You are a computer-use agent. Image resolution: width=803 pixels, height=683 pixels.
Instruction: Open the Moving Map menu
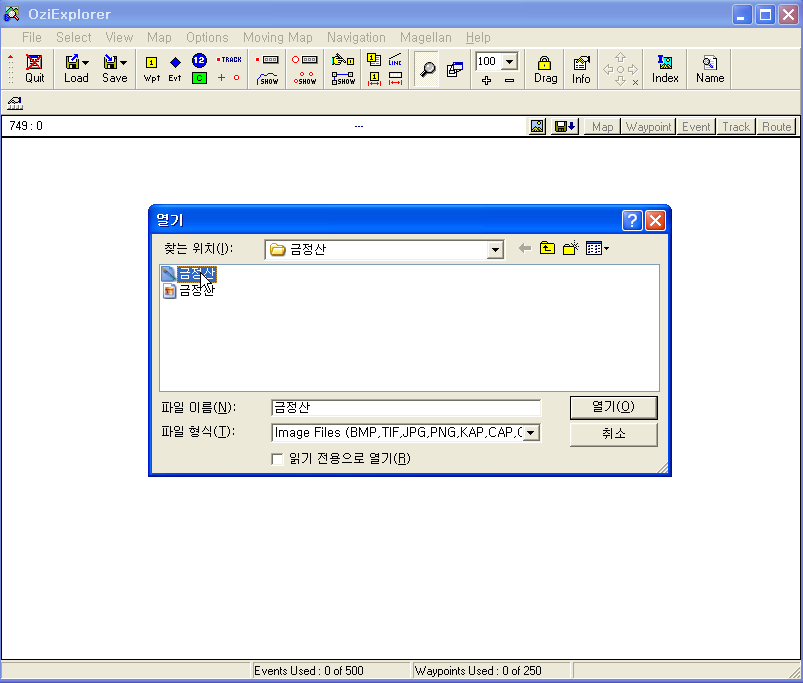(x=278, y=37)
